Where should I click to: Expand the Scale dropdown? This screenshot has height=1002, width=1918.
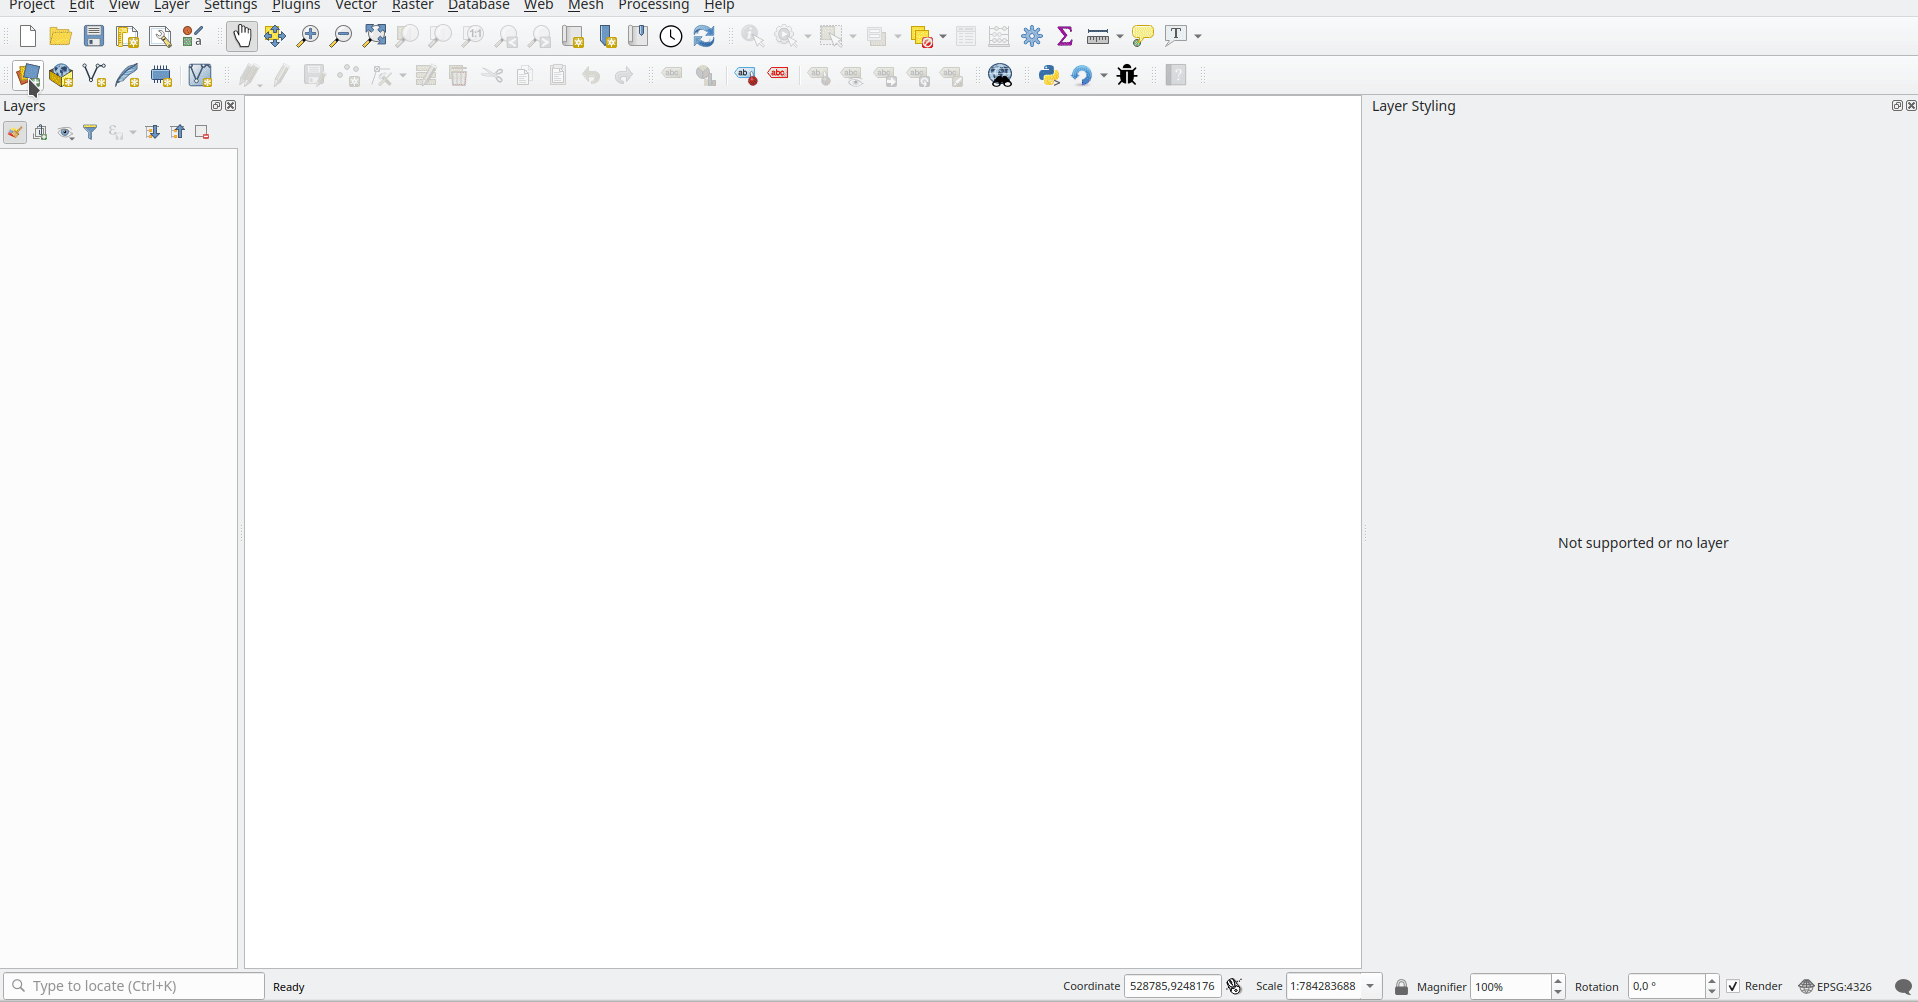coord(1371,986)
